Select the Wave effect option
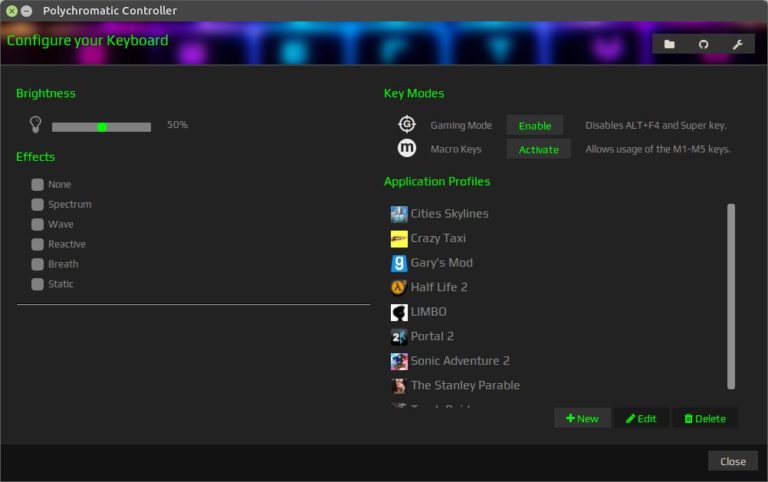This screenshot has width=768, height=482. [x=37, y=224]
